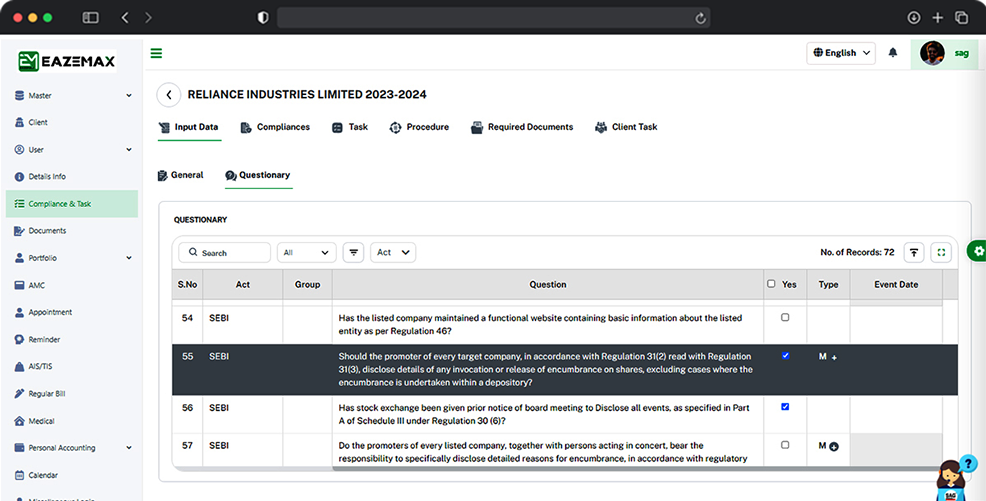This screenshot has height=501, width=986.
Task: Click the Group column header
Action: pyautogui.click(x=307, y=285)
